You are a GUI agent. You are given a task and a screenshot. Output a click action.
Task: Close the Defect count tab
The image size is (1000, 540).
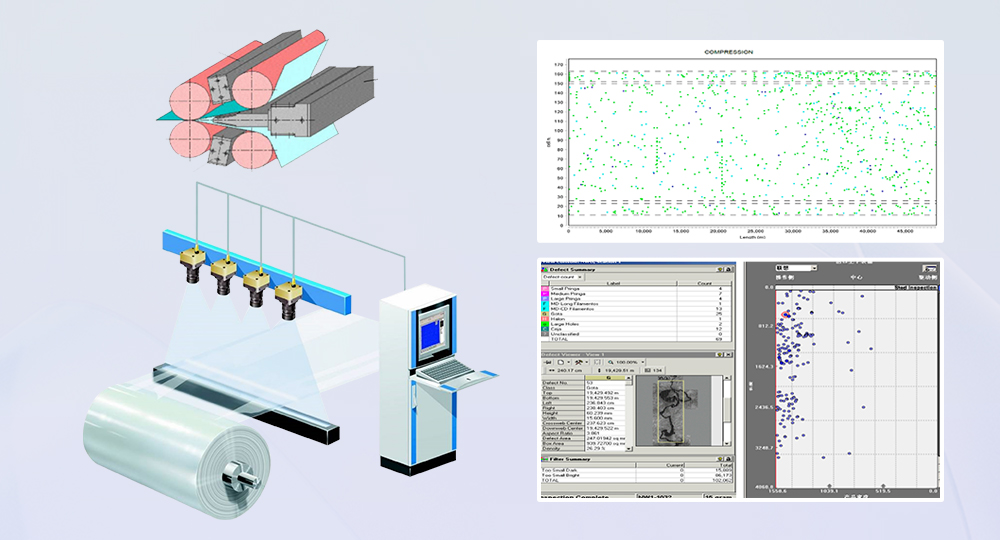579,277
